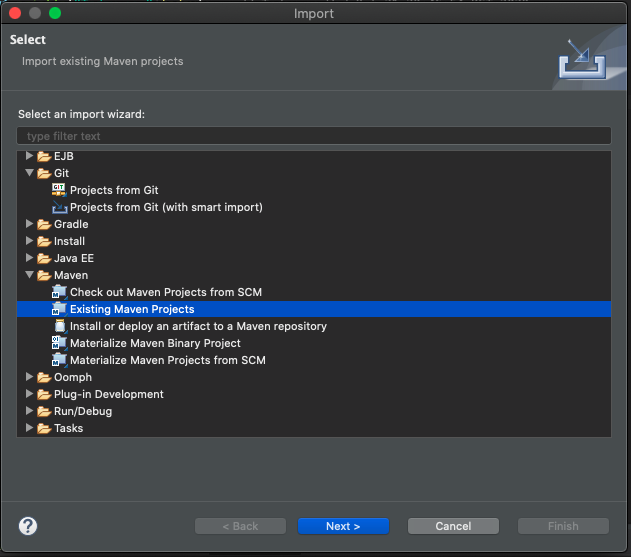Viewport: 631px width, 557px height.
Task: Focus the type filter text field
Action: 314,136
